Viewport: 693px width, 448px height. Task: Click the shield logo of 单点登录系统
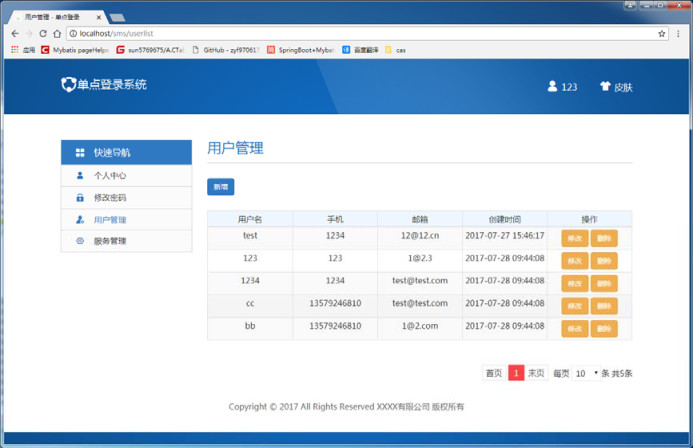pos(68,85)
